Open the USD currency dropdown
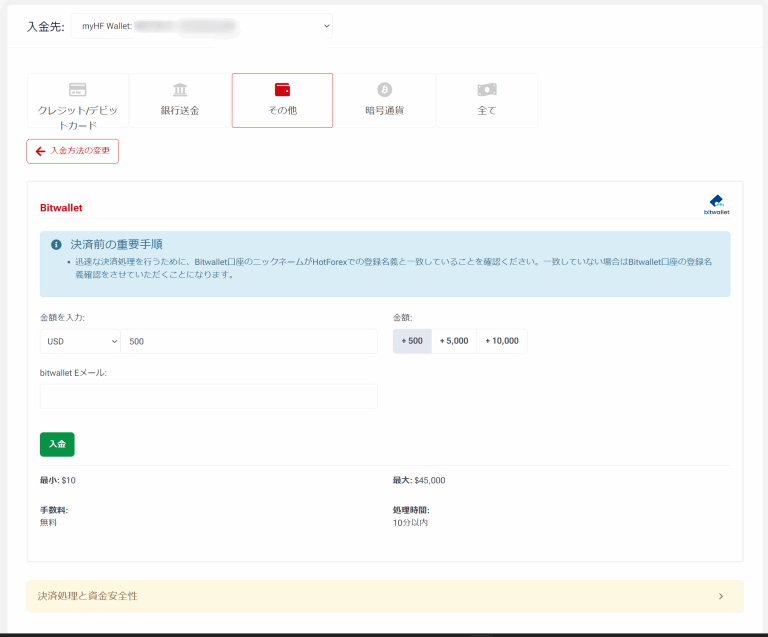The width and height of the screenshot is (768, 637). (80, 341)
